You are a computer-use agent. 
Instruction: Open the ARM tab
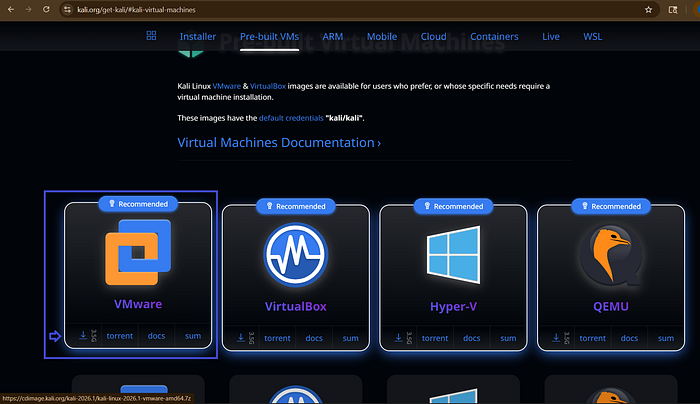[333, 37]
